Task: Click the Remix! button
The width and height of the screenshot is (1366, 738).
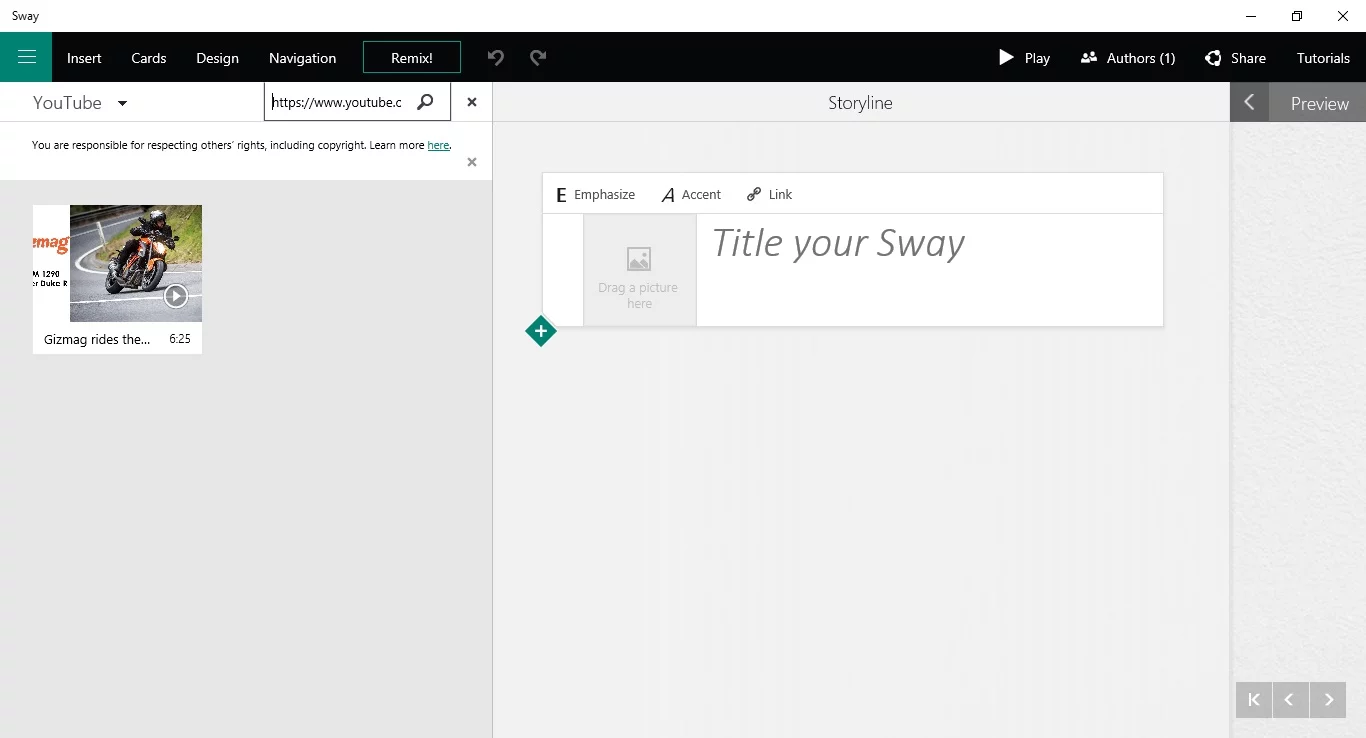Action: (x=411, y=57)
